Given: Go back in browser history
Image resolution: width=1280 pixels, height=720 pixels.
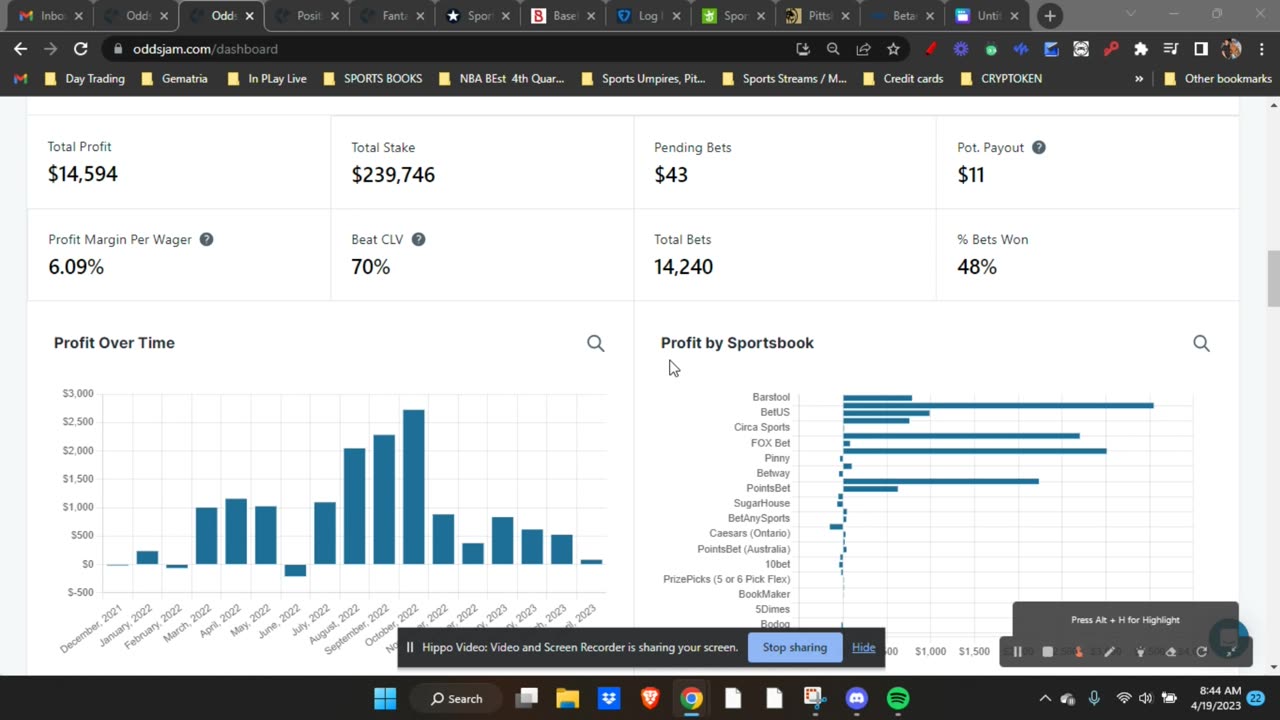Looking at the screenshot, I should coord(21,48).
